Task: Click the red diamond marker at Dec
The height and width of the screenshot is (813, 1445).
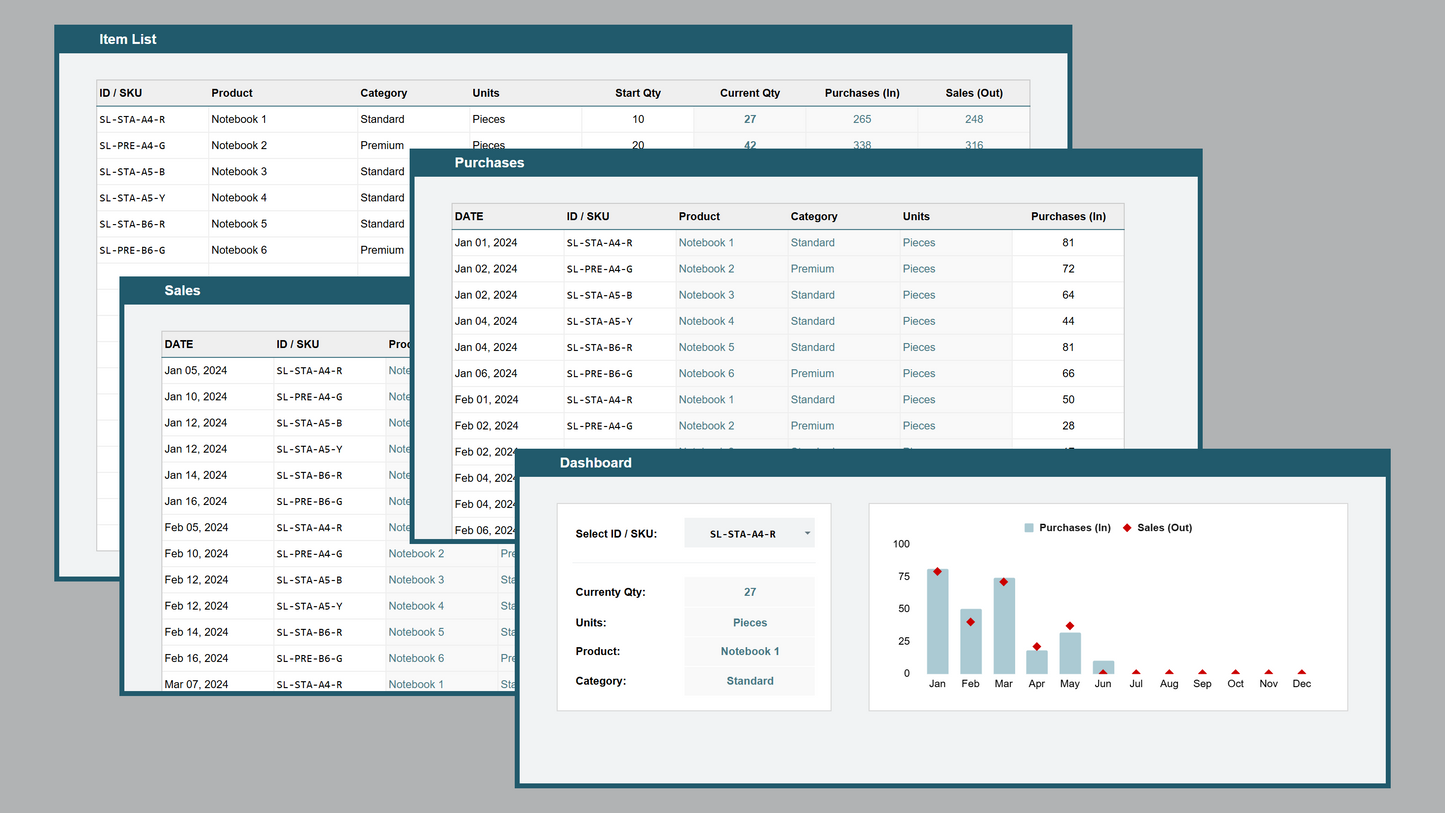Action: [x=1301, y=672]
